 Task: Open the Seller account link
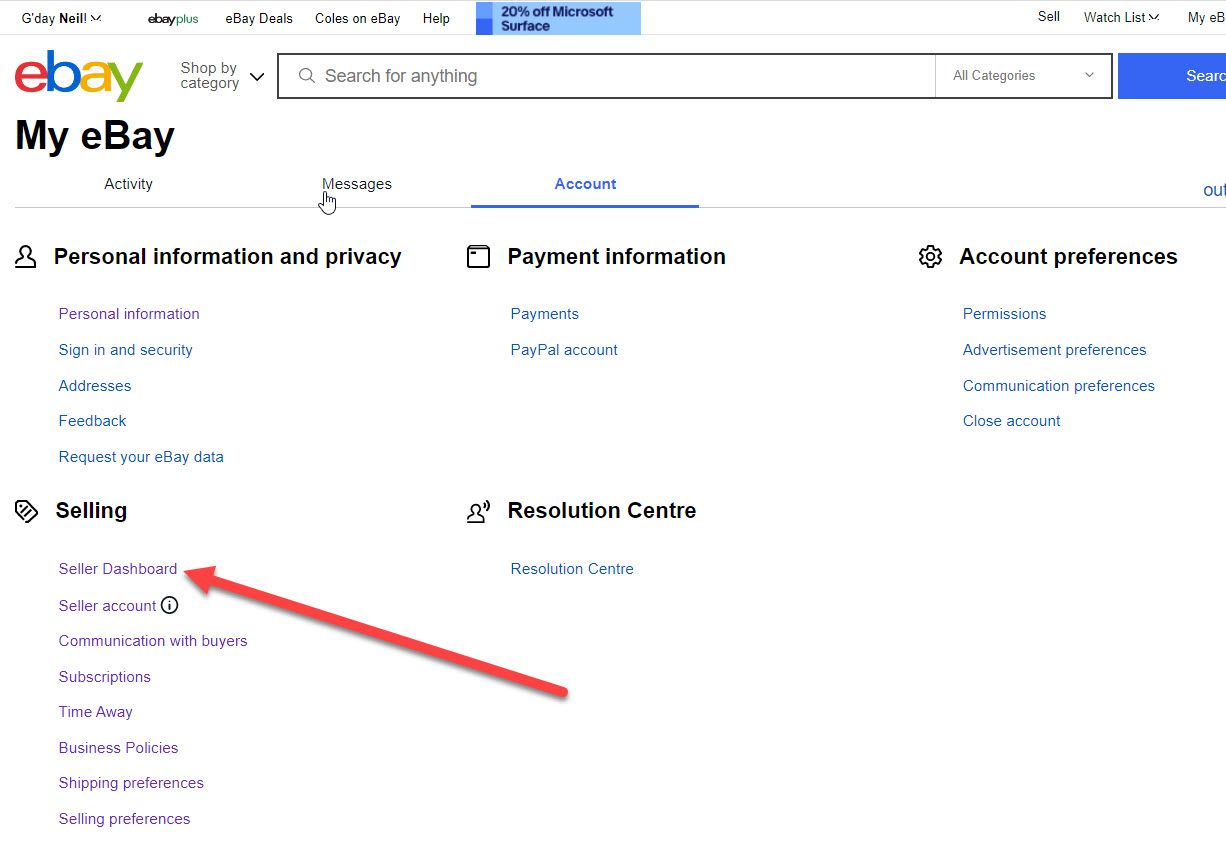(x=108, y=606)
